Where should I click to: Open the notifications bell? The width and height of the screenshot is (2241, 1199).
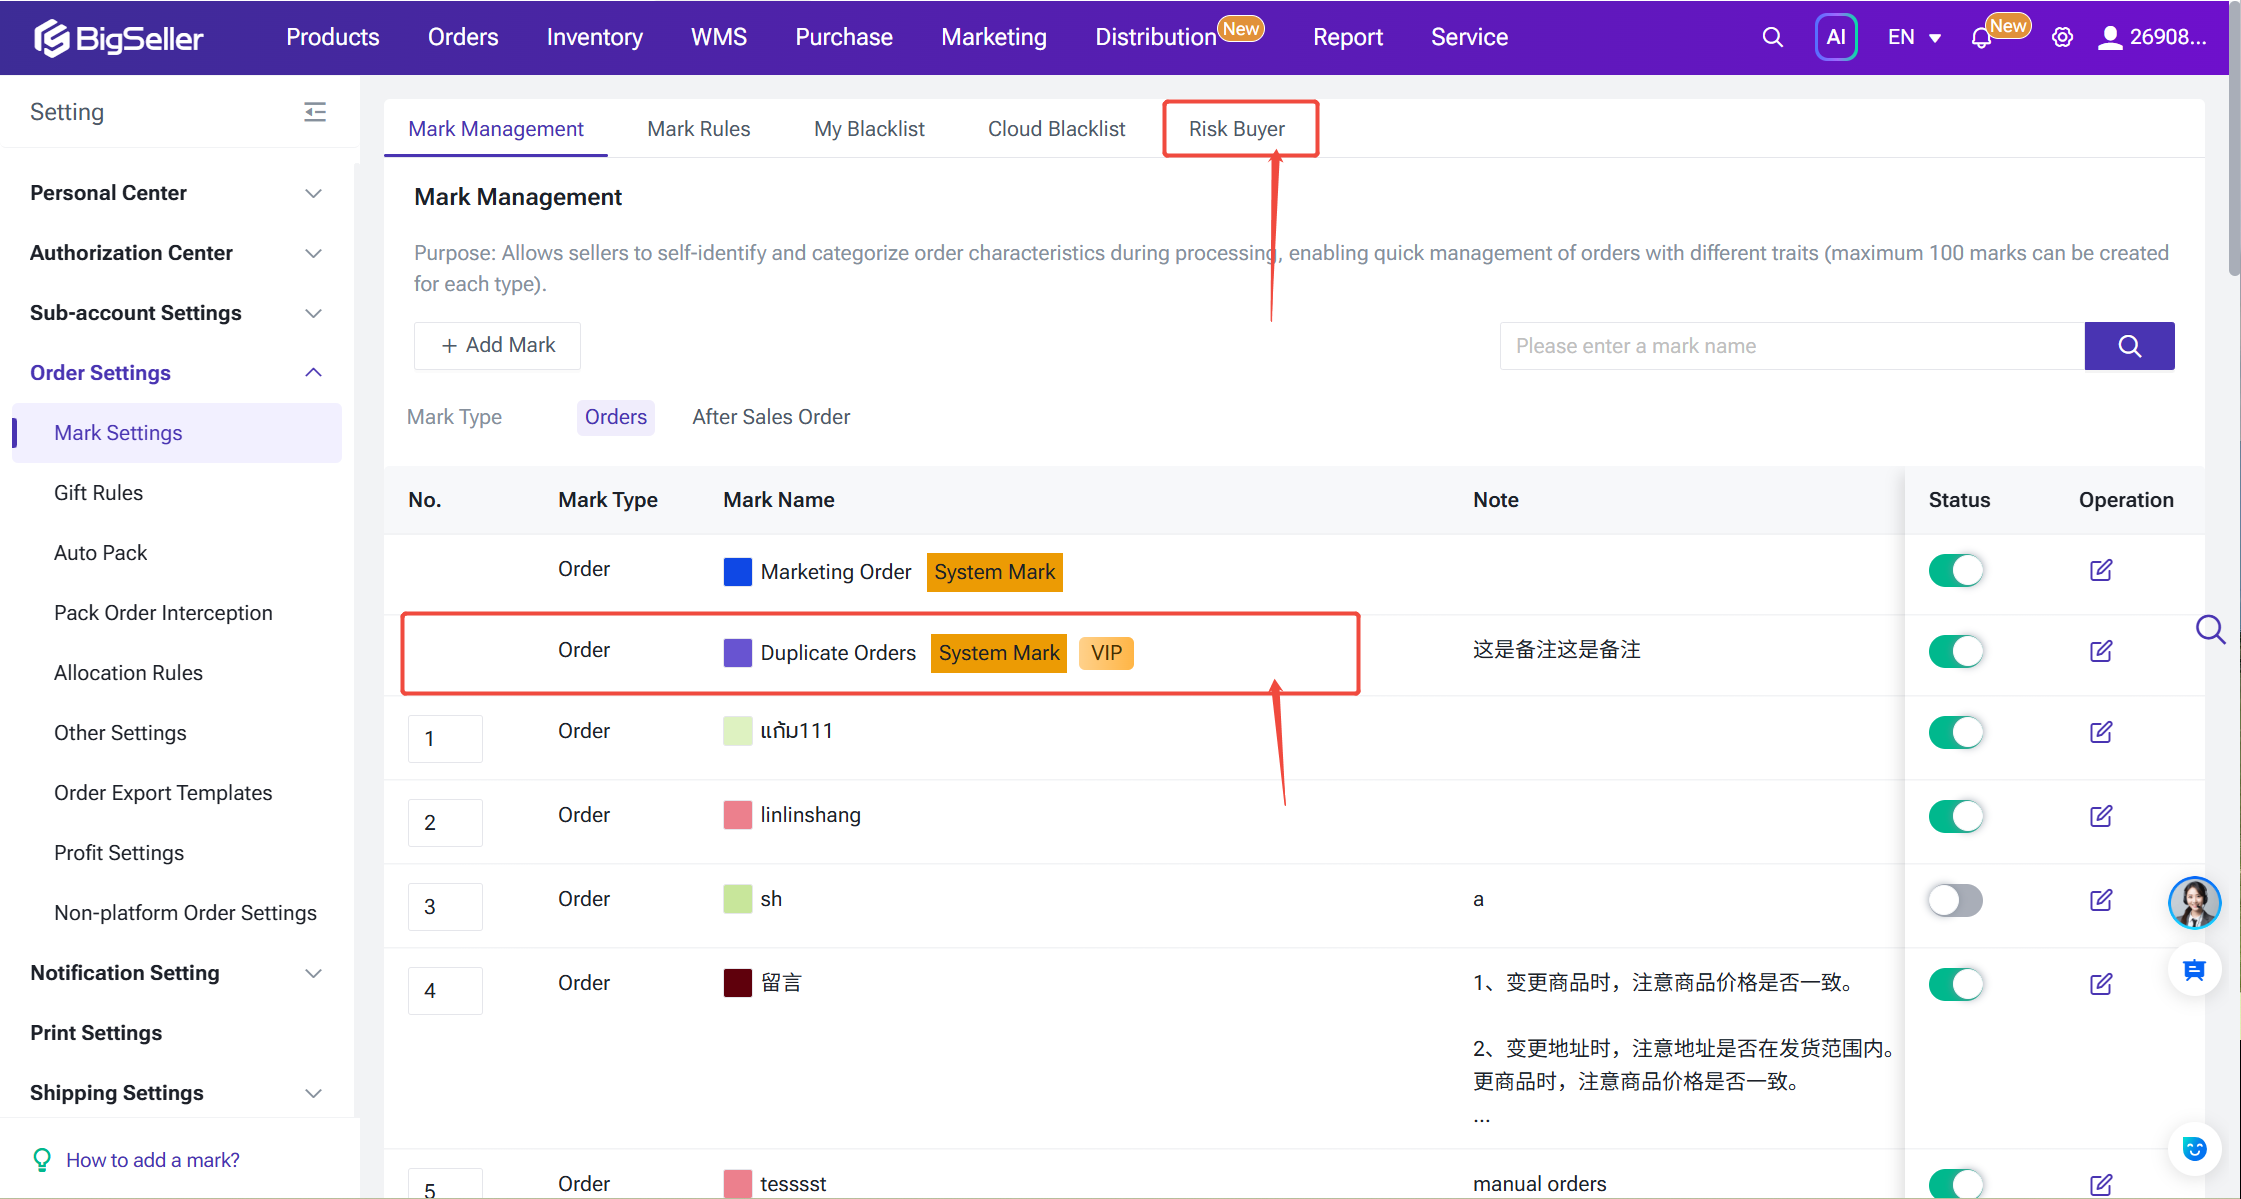[1981, 38]
